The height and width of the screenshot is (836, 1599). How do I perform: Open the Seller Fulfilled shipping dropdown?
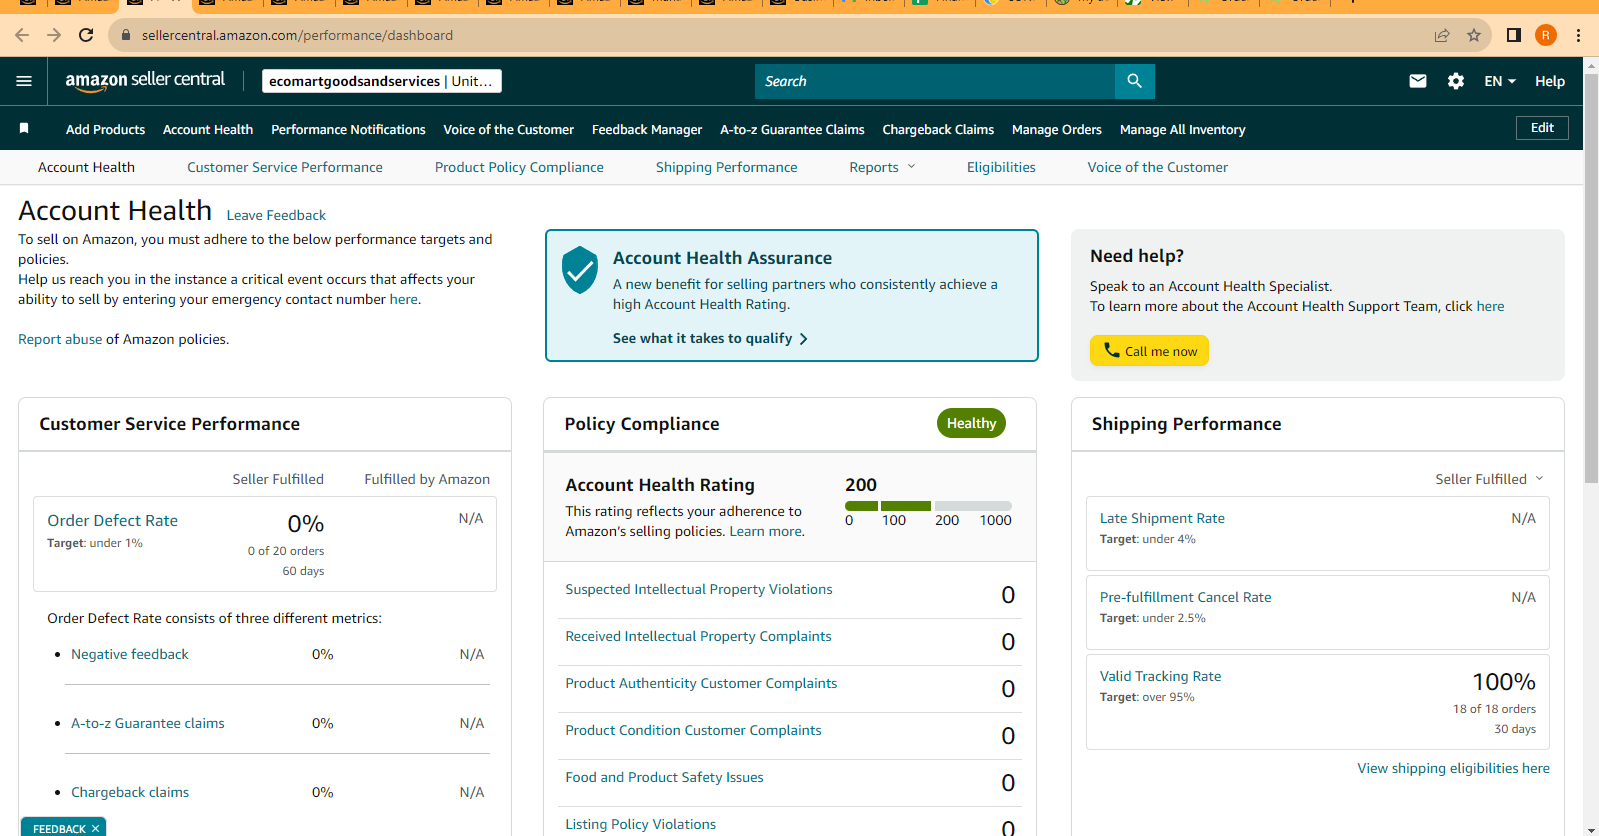(1489, 479)
